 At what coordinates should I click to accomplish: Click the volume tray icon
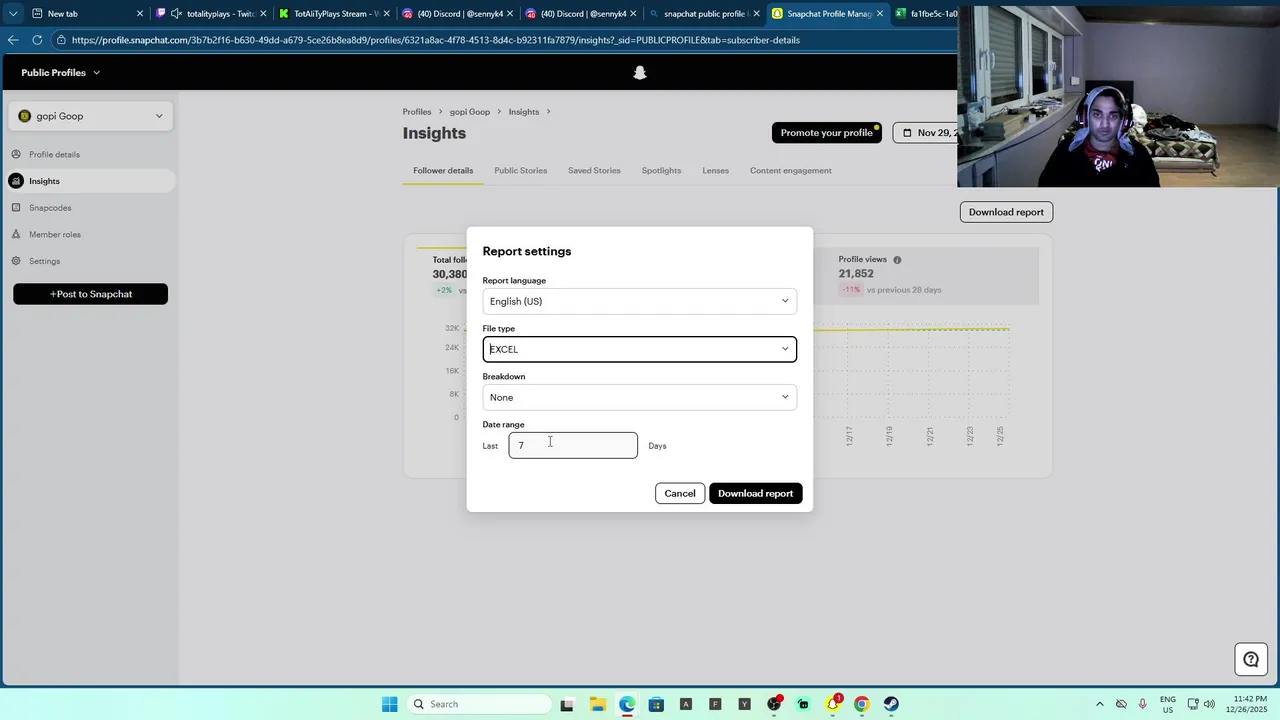[x=1209, y=704]
